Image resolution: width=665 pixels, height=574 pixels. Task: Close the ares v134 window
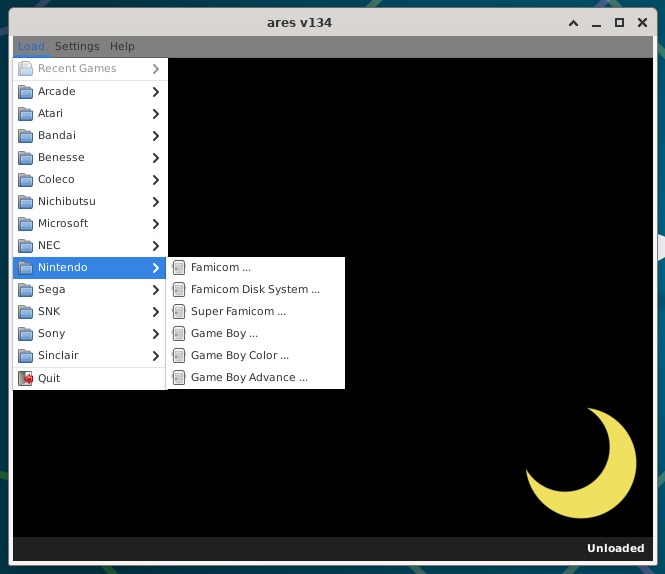click(643, 23)
